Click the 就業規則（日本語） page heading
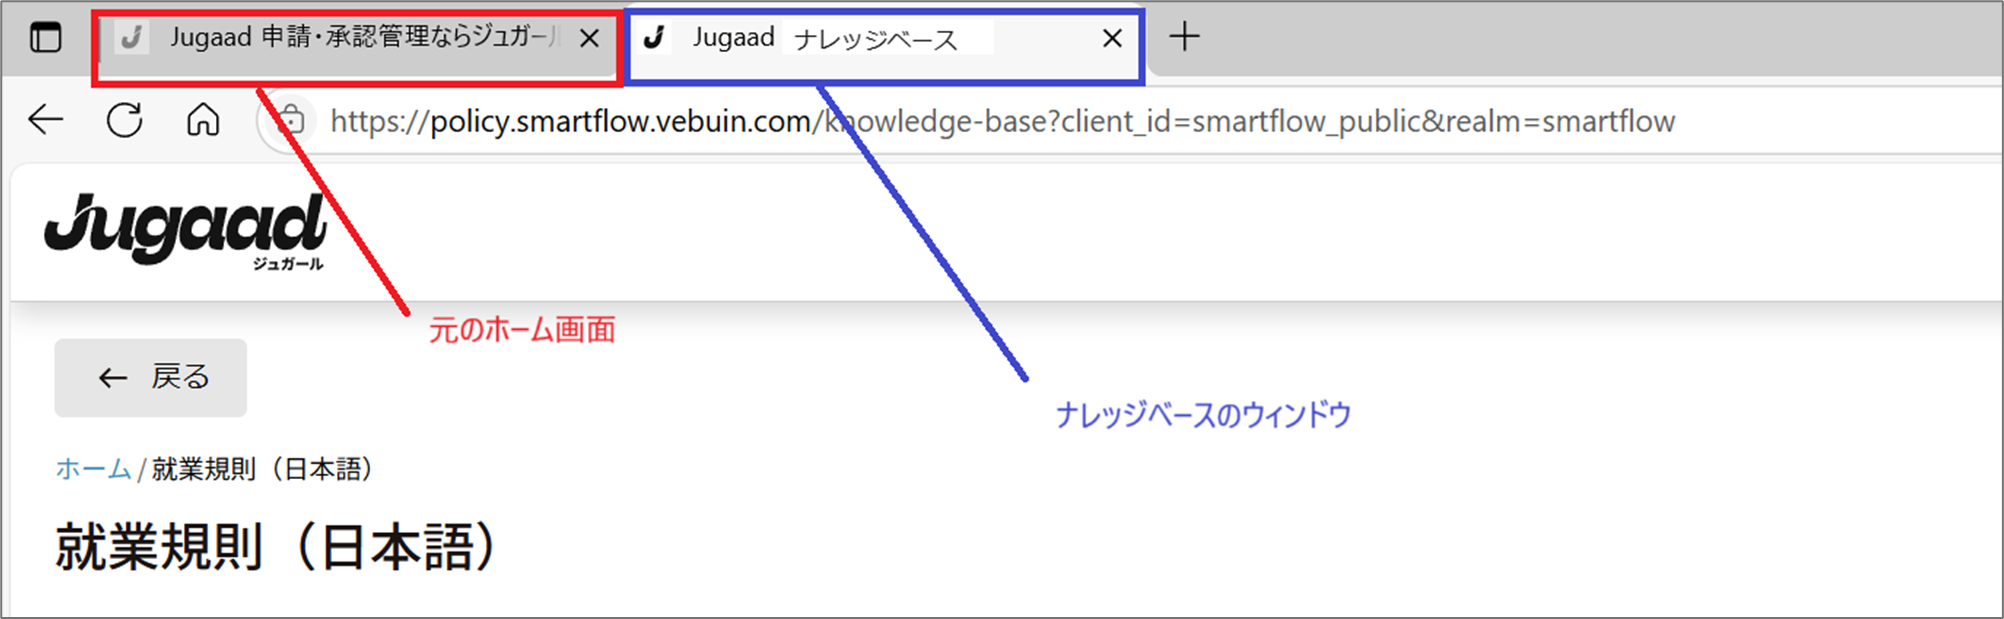The height and width of the screenshot is (619, 2004). coord(276,546)
